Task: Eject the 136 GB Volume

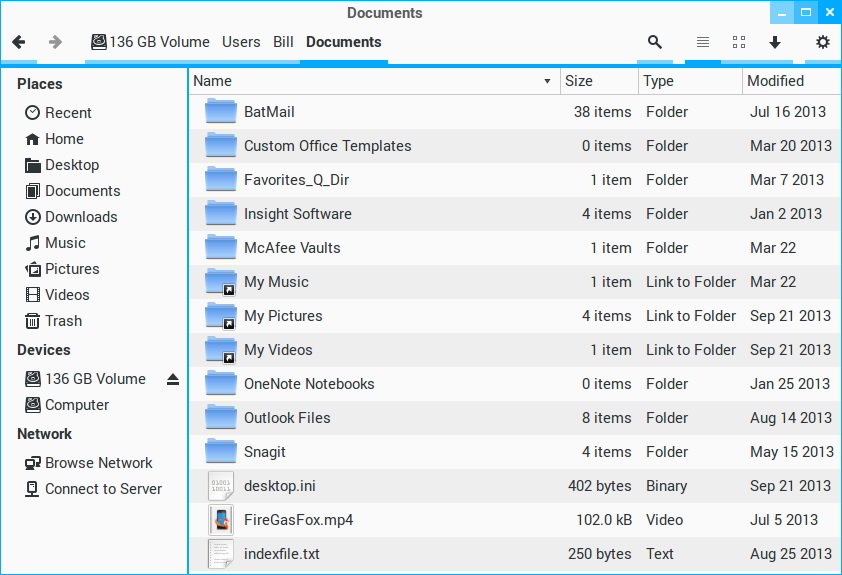Action: click(x=172, y=379)
